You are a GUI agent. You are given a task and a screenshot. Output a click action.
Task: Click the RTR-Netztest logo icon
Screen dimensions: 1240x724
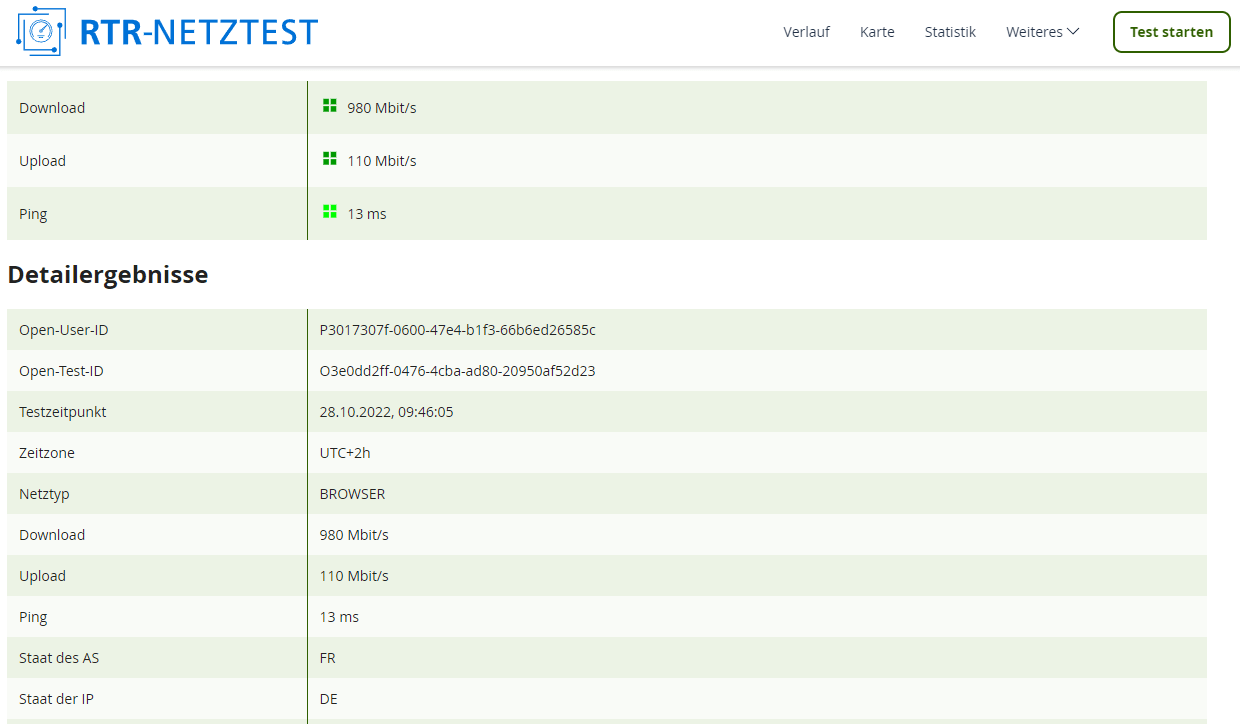coord(42,31)
